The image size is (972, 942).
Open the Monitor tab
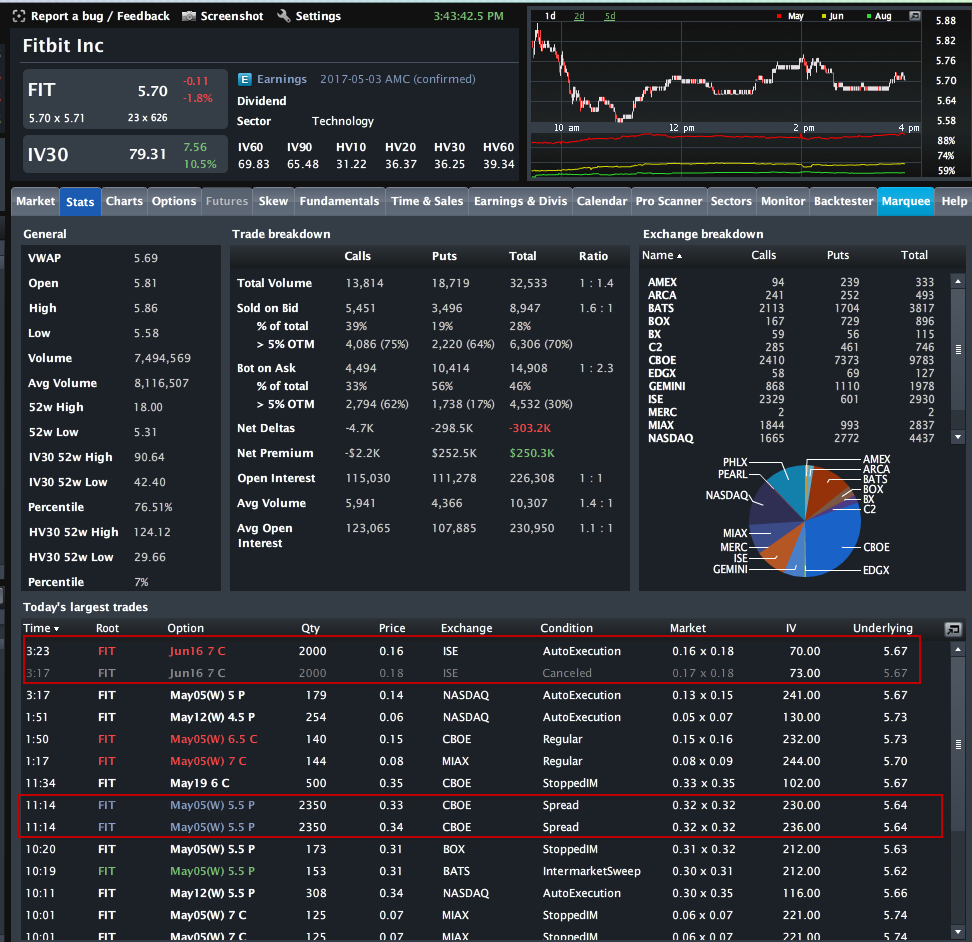pos(783,201)
